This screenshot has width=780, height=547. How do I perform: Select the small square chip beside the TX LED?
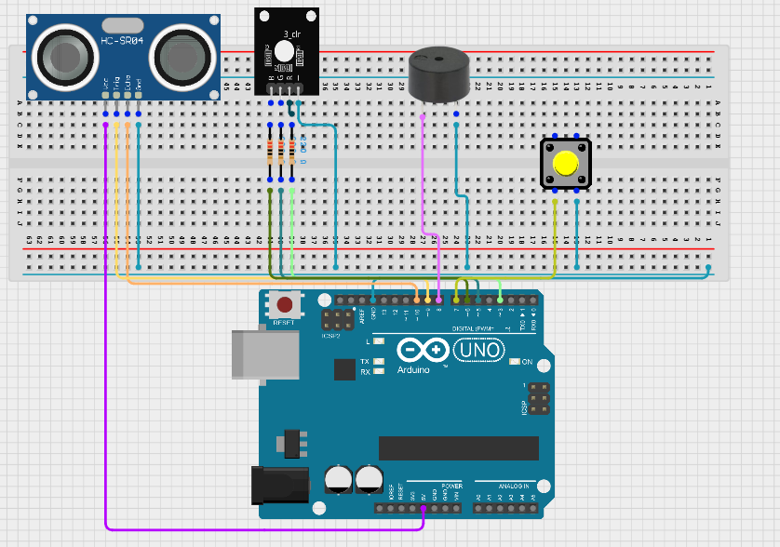(344, 369)
